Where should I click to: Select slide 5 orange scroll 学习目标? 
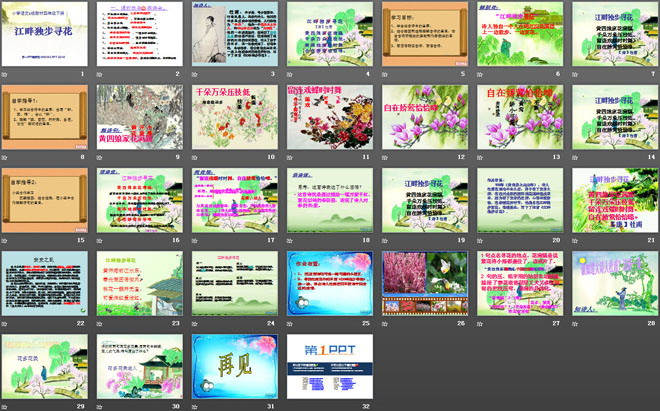425,34
